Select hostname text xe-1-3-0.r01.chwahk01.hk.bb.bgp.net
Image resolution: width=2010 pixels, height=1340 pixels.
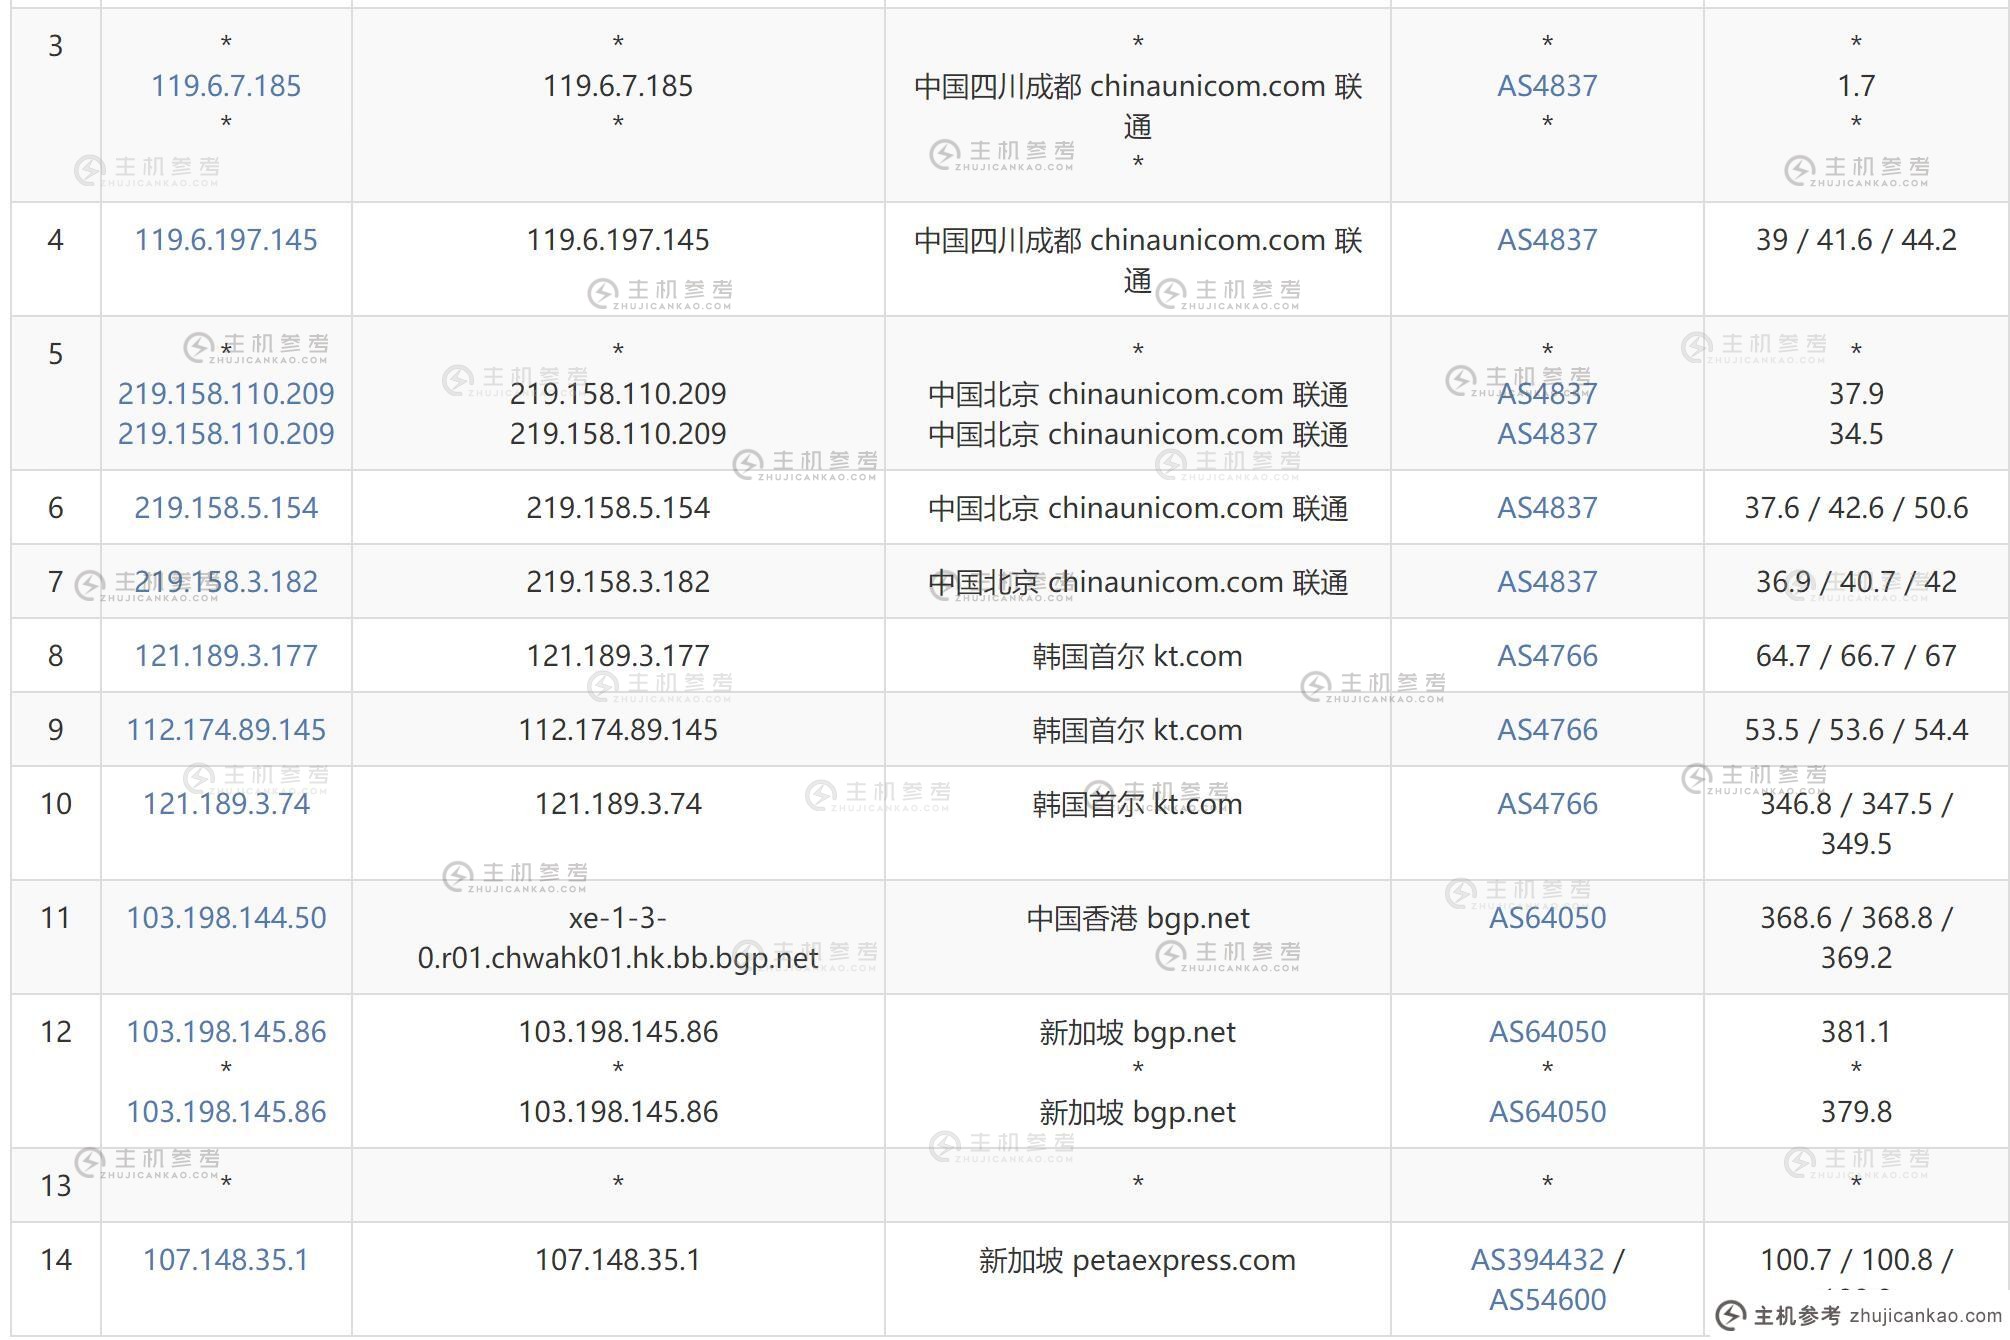(x=618, y=938)
